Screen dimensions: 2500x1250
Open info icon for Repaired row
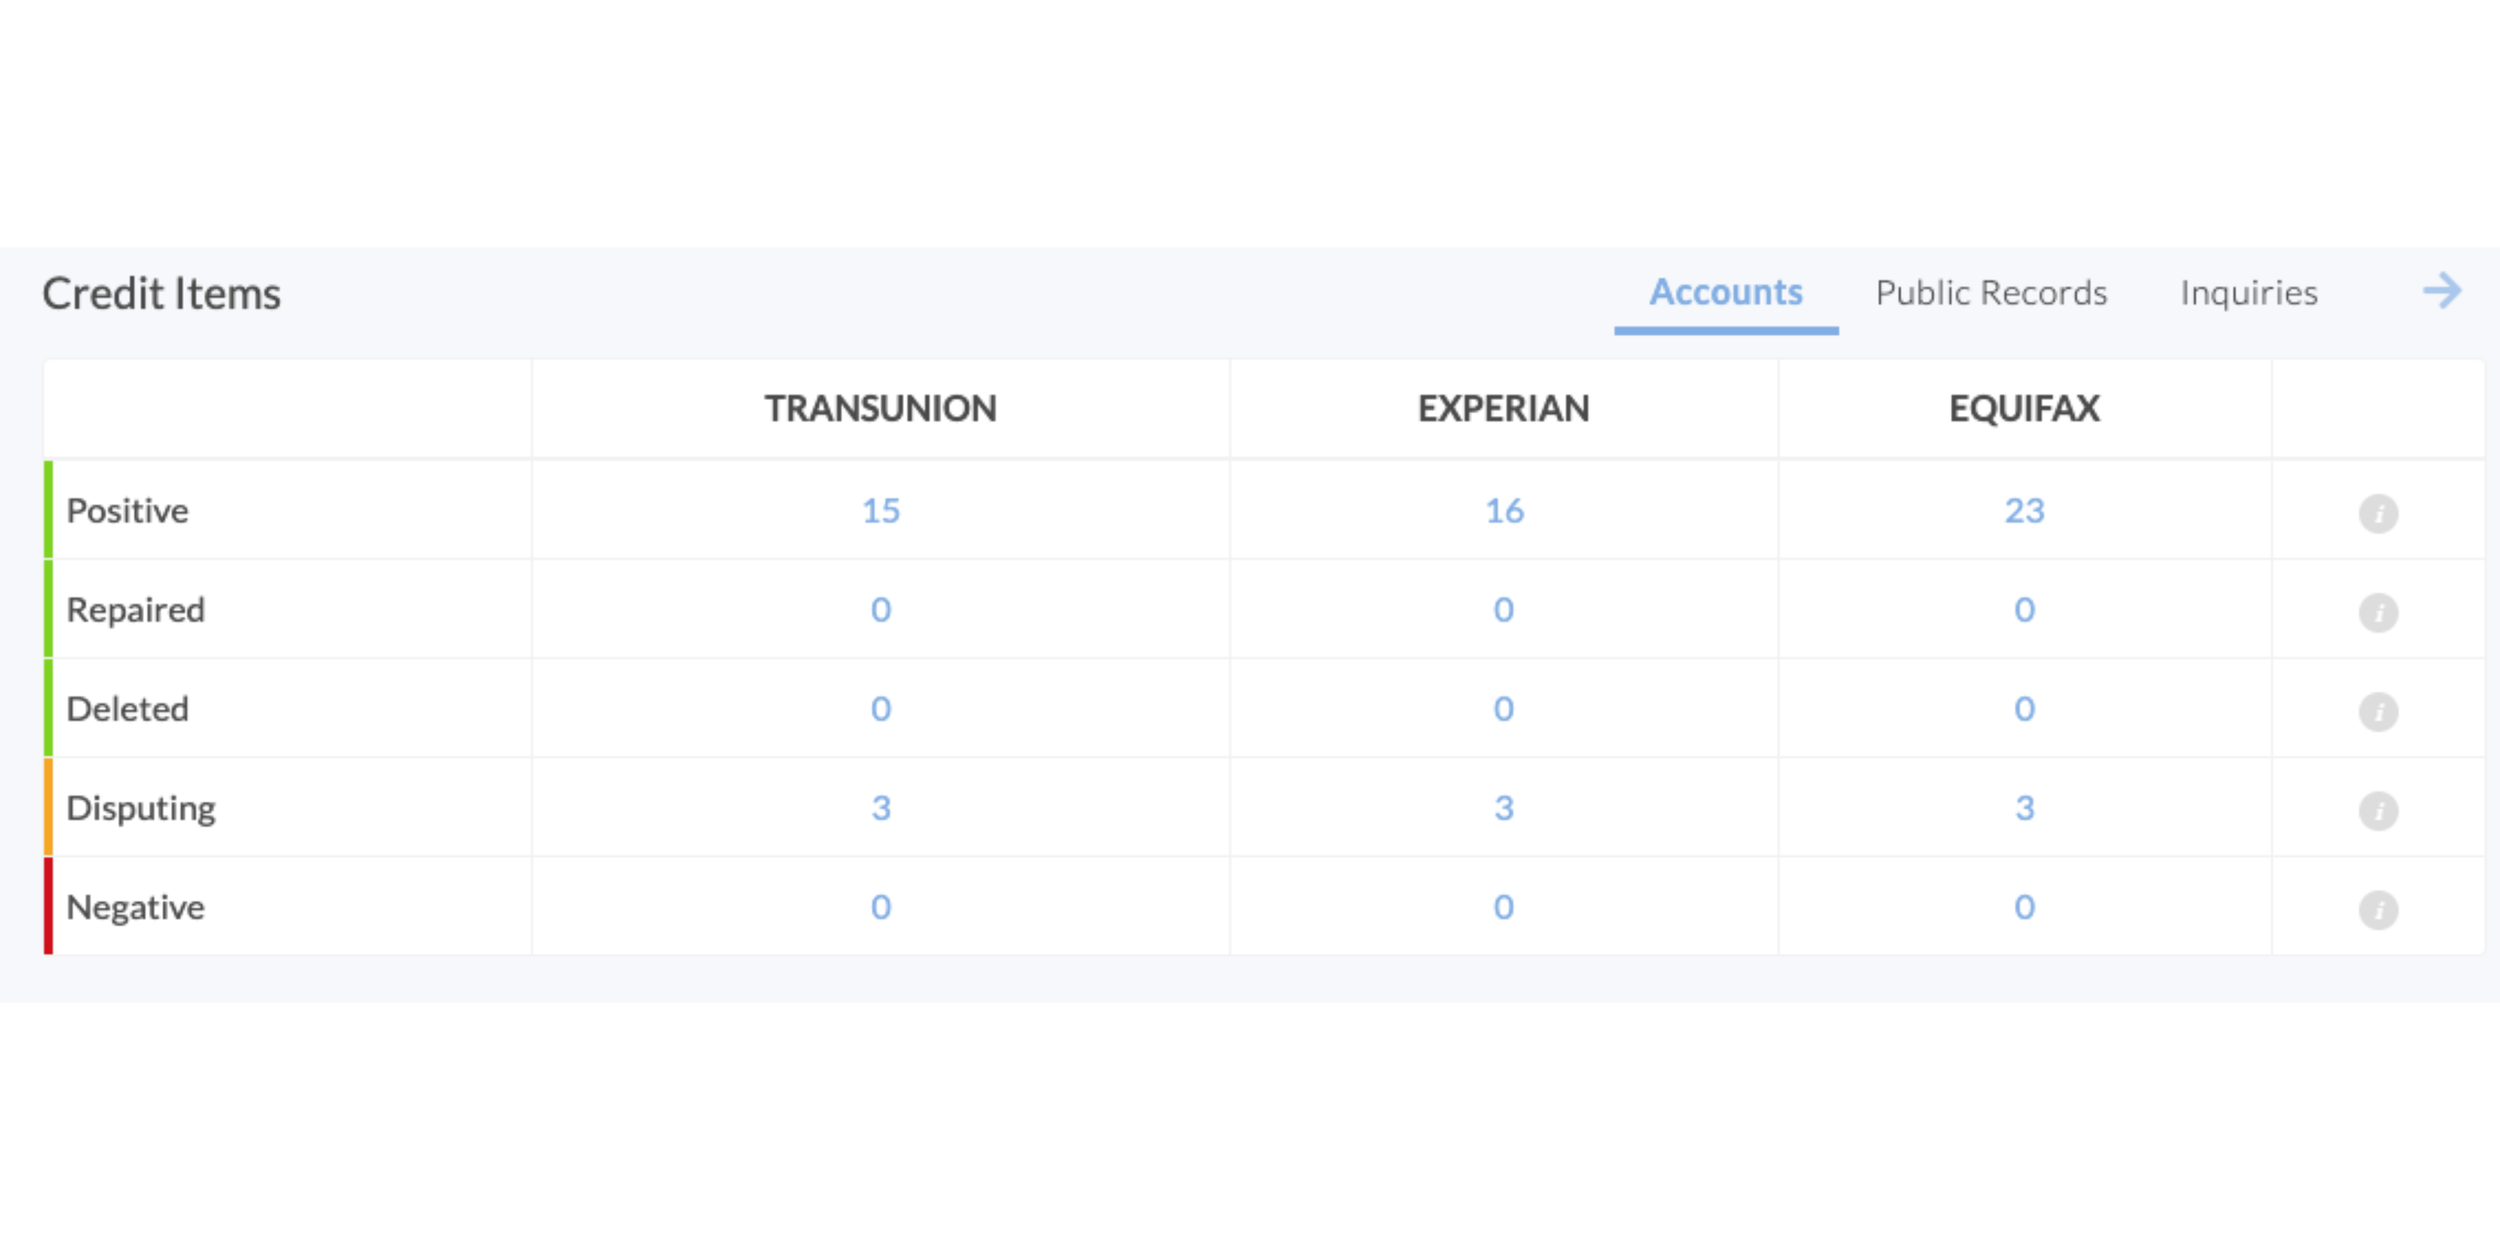point(2378,612)
